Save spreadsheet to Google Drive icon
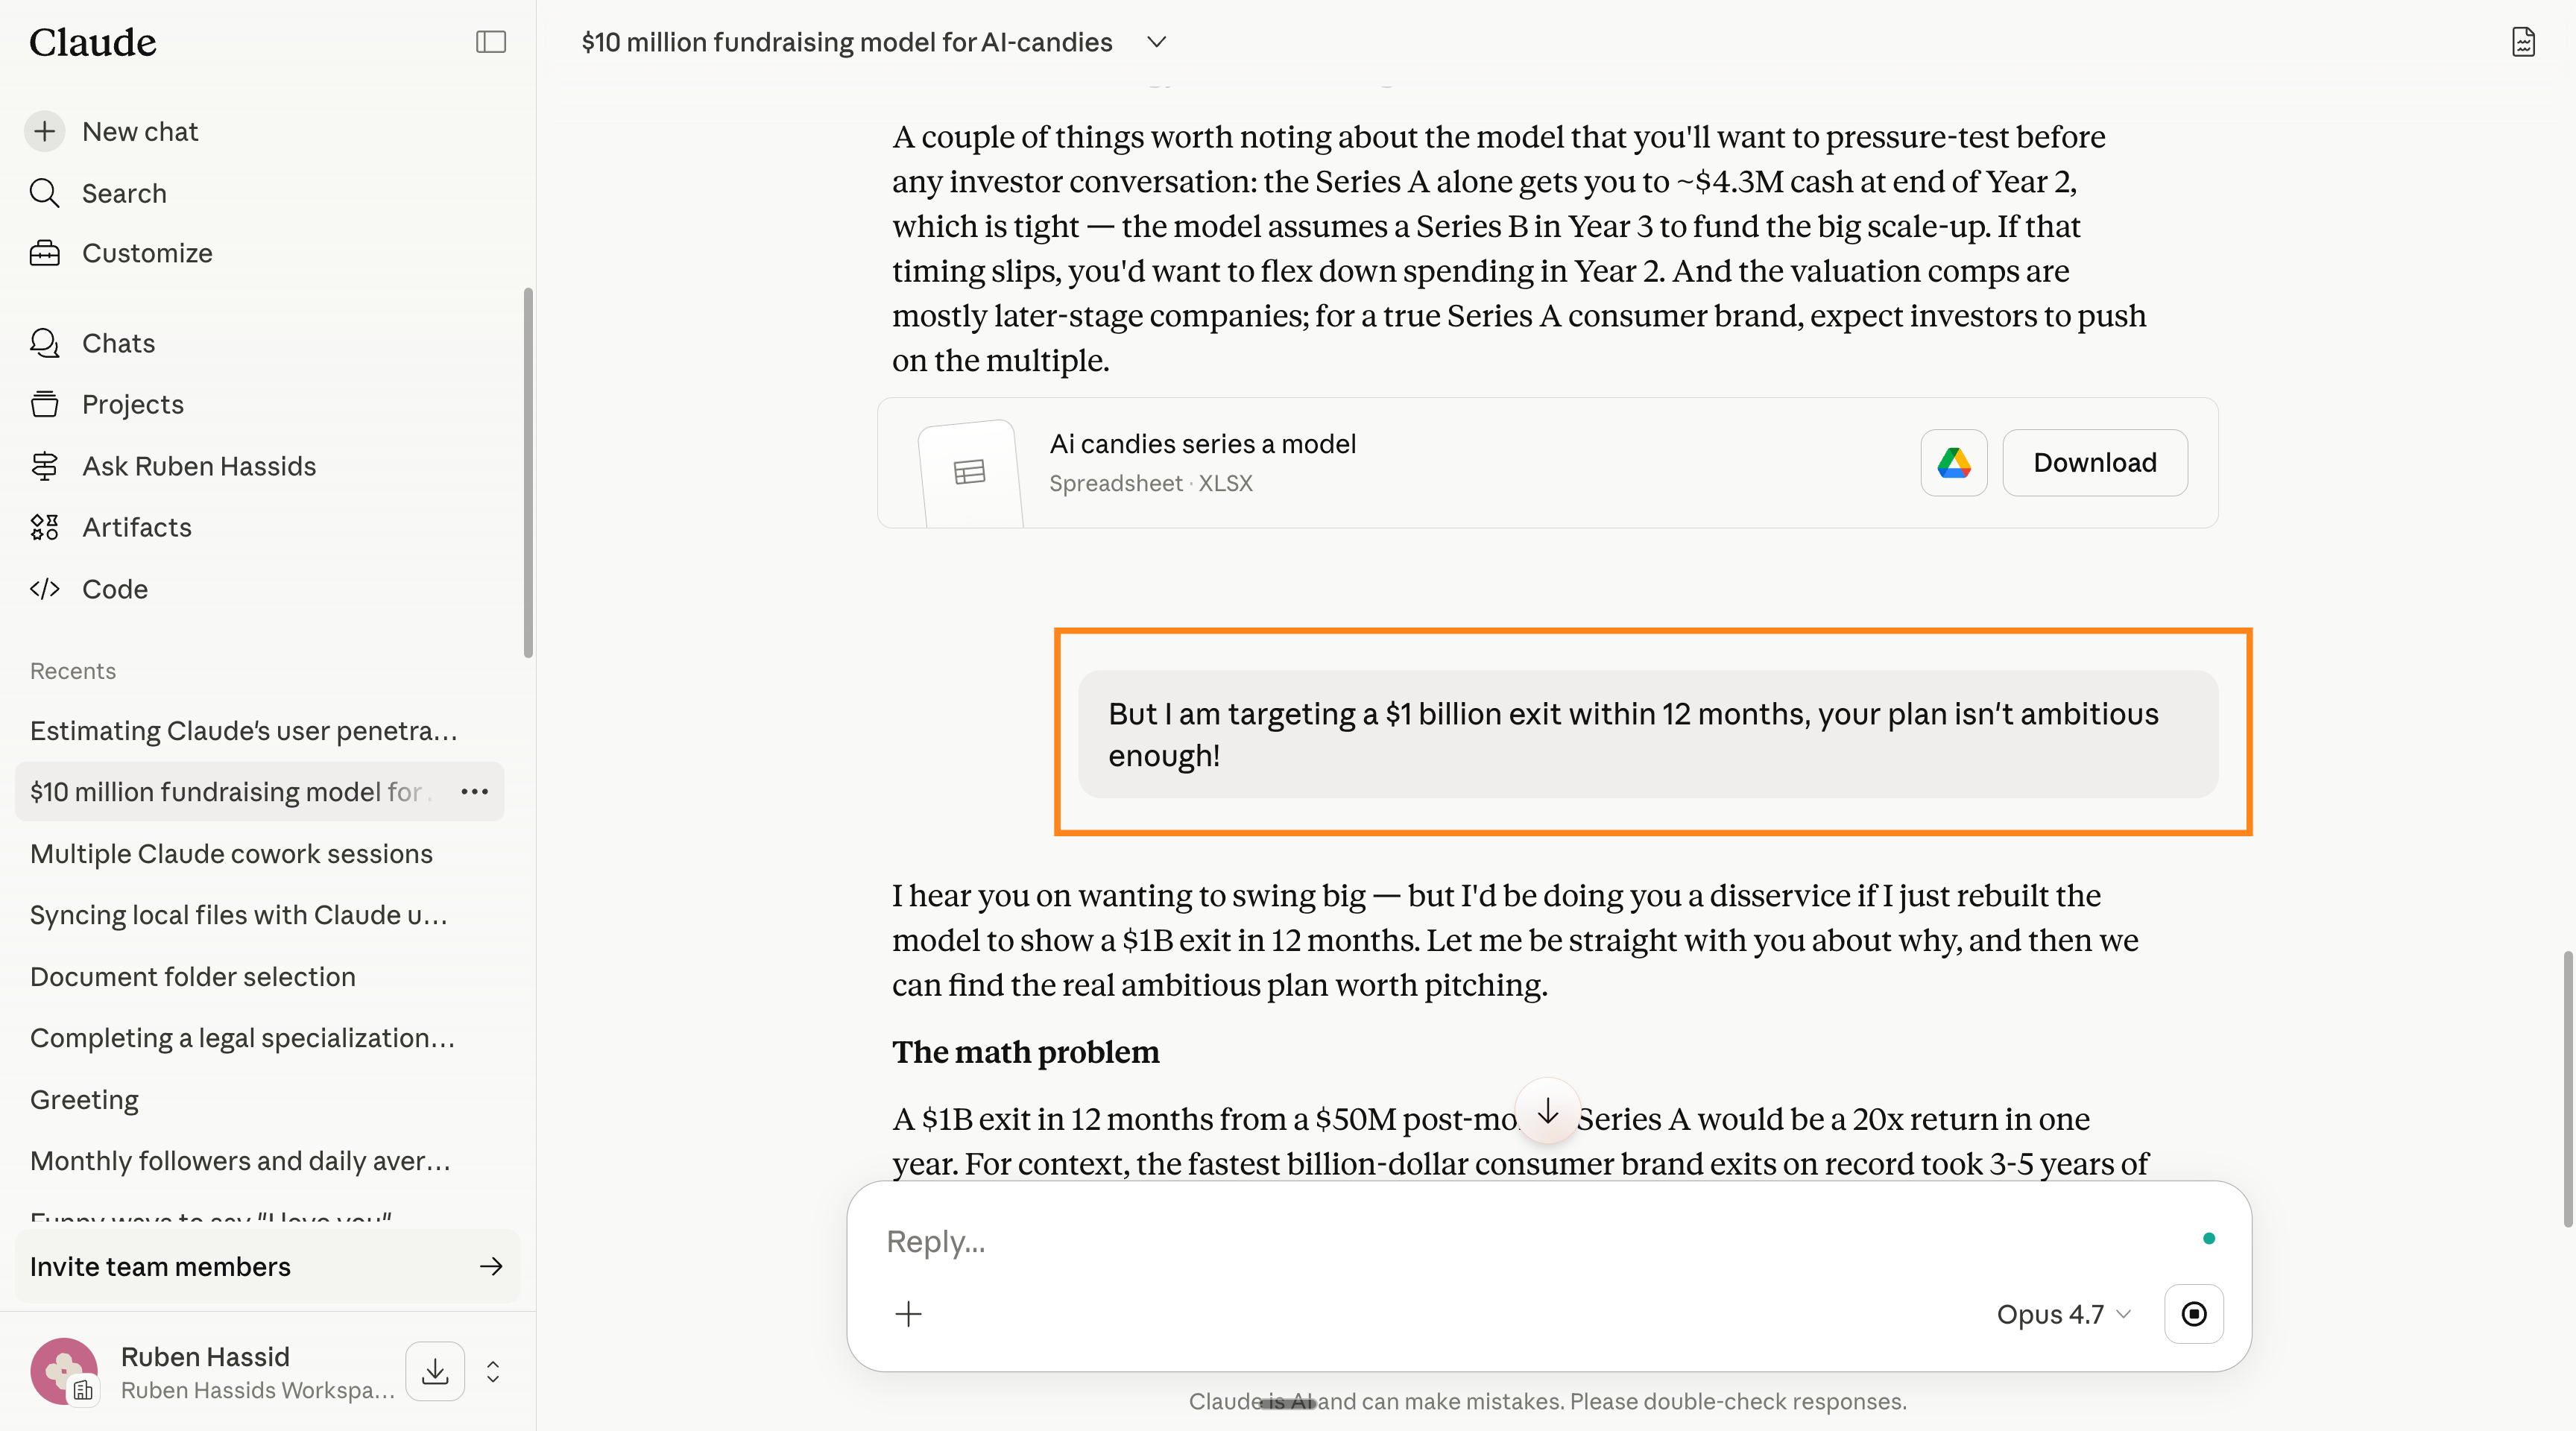The height and width of the screenshot is (1431, 2576). coord(1953,463)
